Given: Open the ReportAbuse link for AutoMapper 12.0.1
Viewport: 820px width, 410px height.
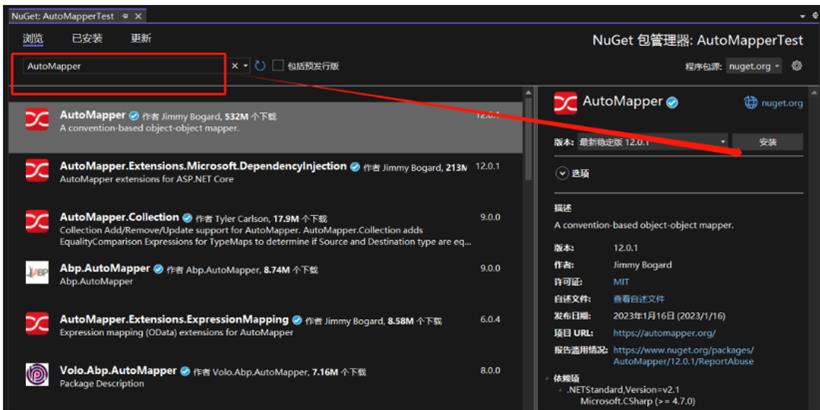Looking at the screenshot, I should [x=684, y=356].
